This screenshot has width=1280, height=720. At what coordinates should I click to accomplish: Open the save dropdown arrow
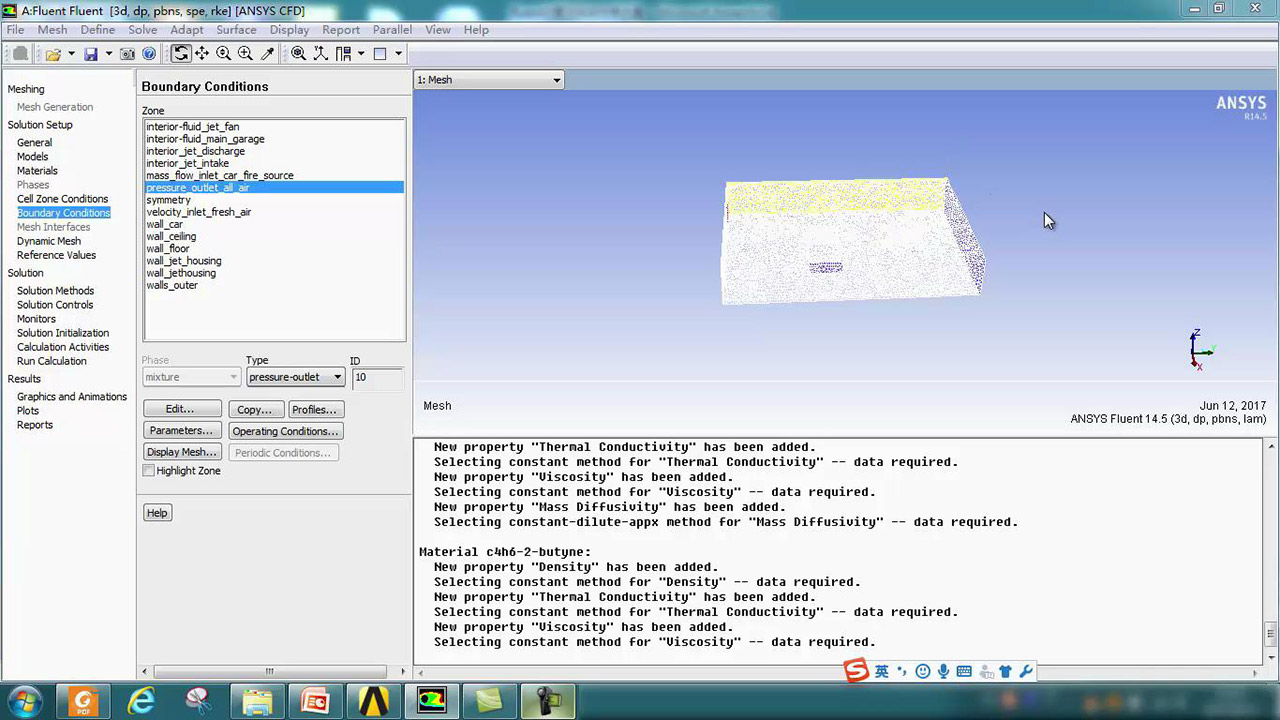(108, 54)
